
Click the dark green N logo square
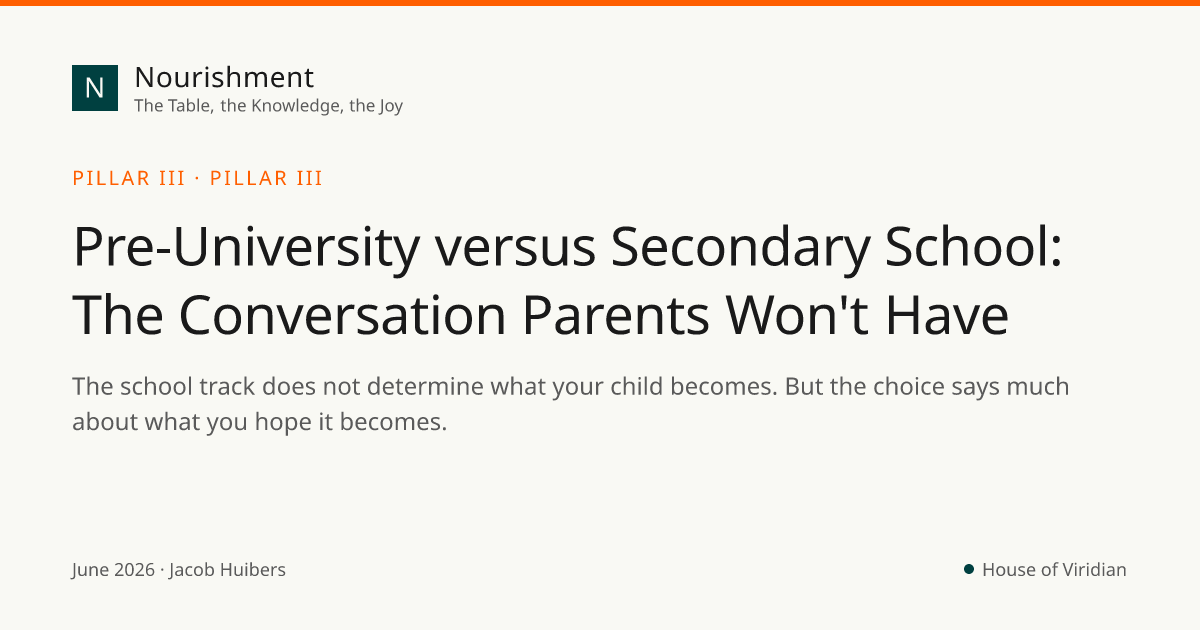point(95,88)
